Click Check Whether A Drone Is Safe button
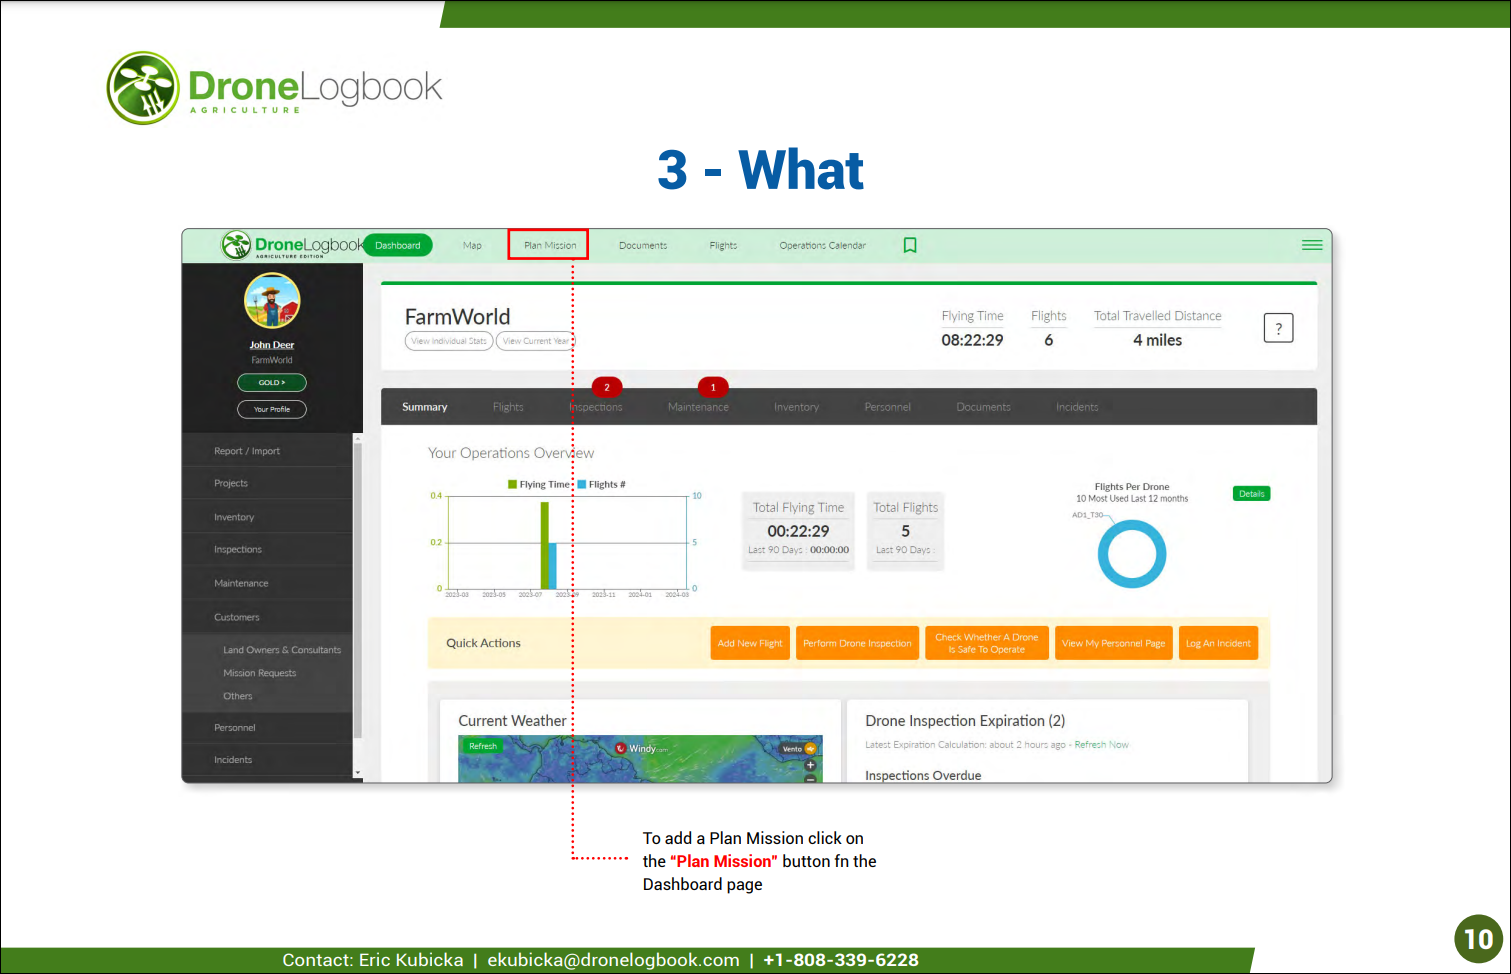The height and width of the screenshot is (974, 1511). [x=987, y=643]
